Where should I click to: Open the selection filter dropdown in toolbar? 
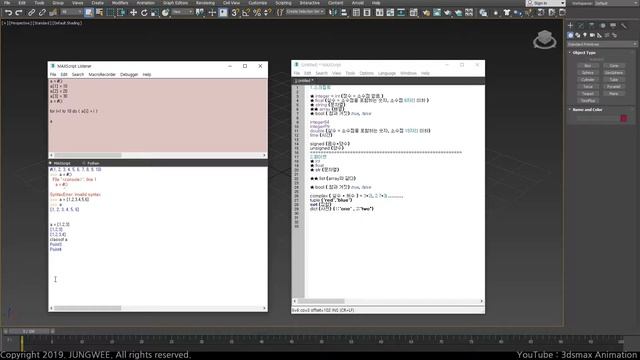coord(71,12)
